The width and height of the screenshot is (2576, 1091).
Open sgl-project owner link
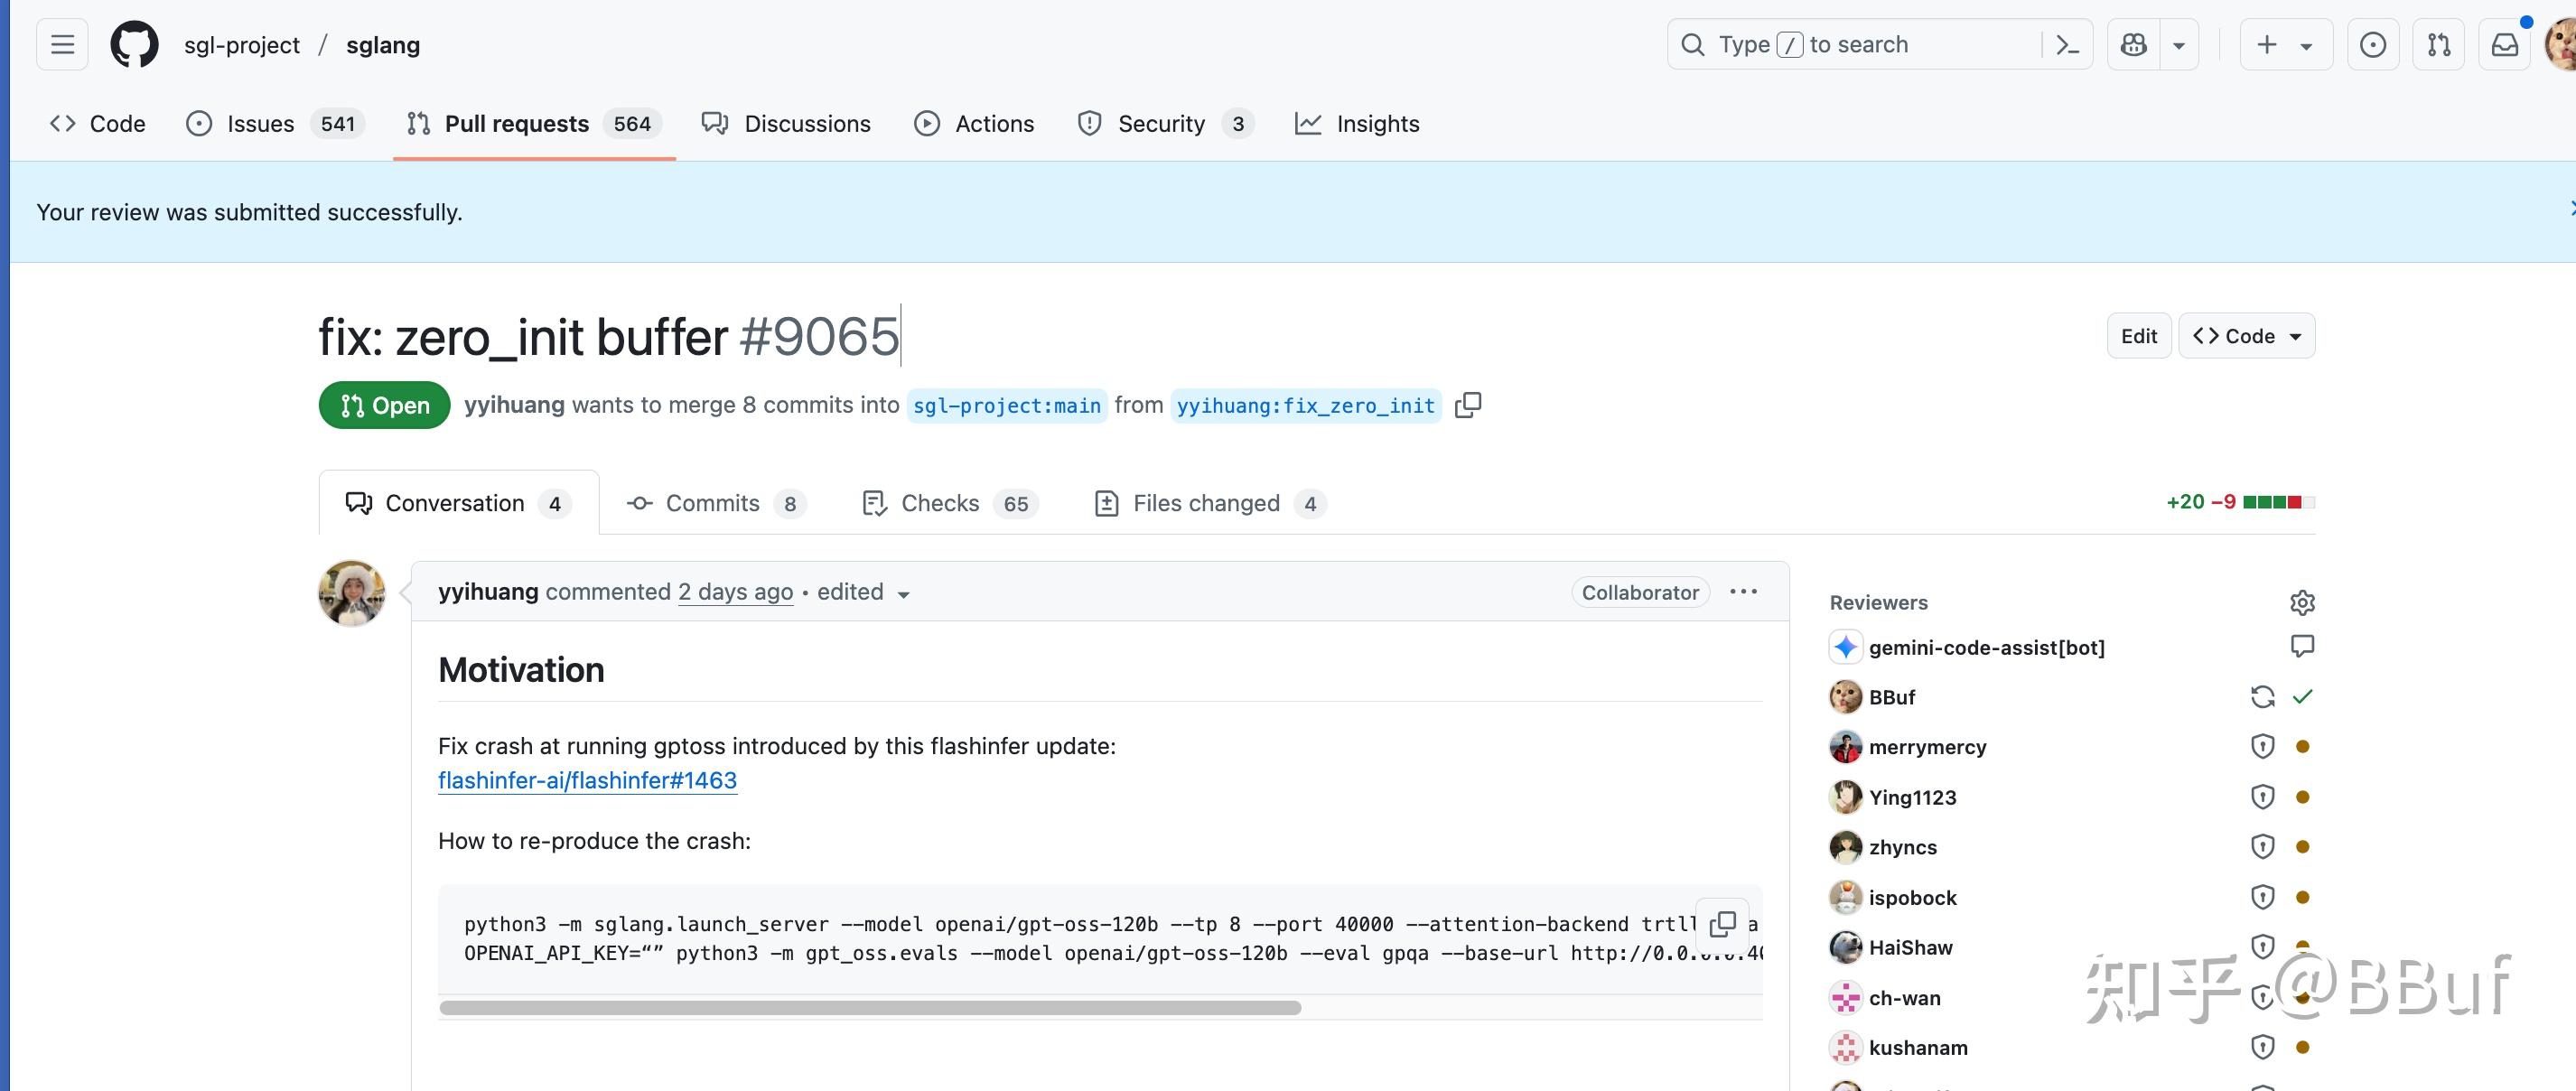pyautogui.click(x=241, y=45)
